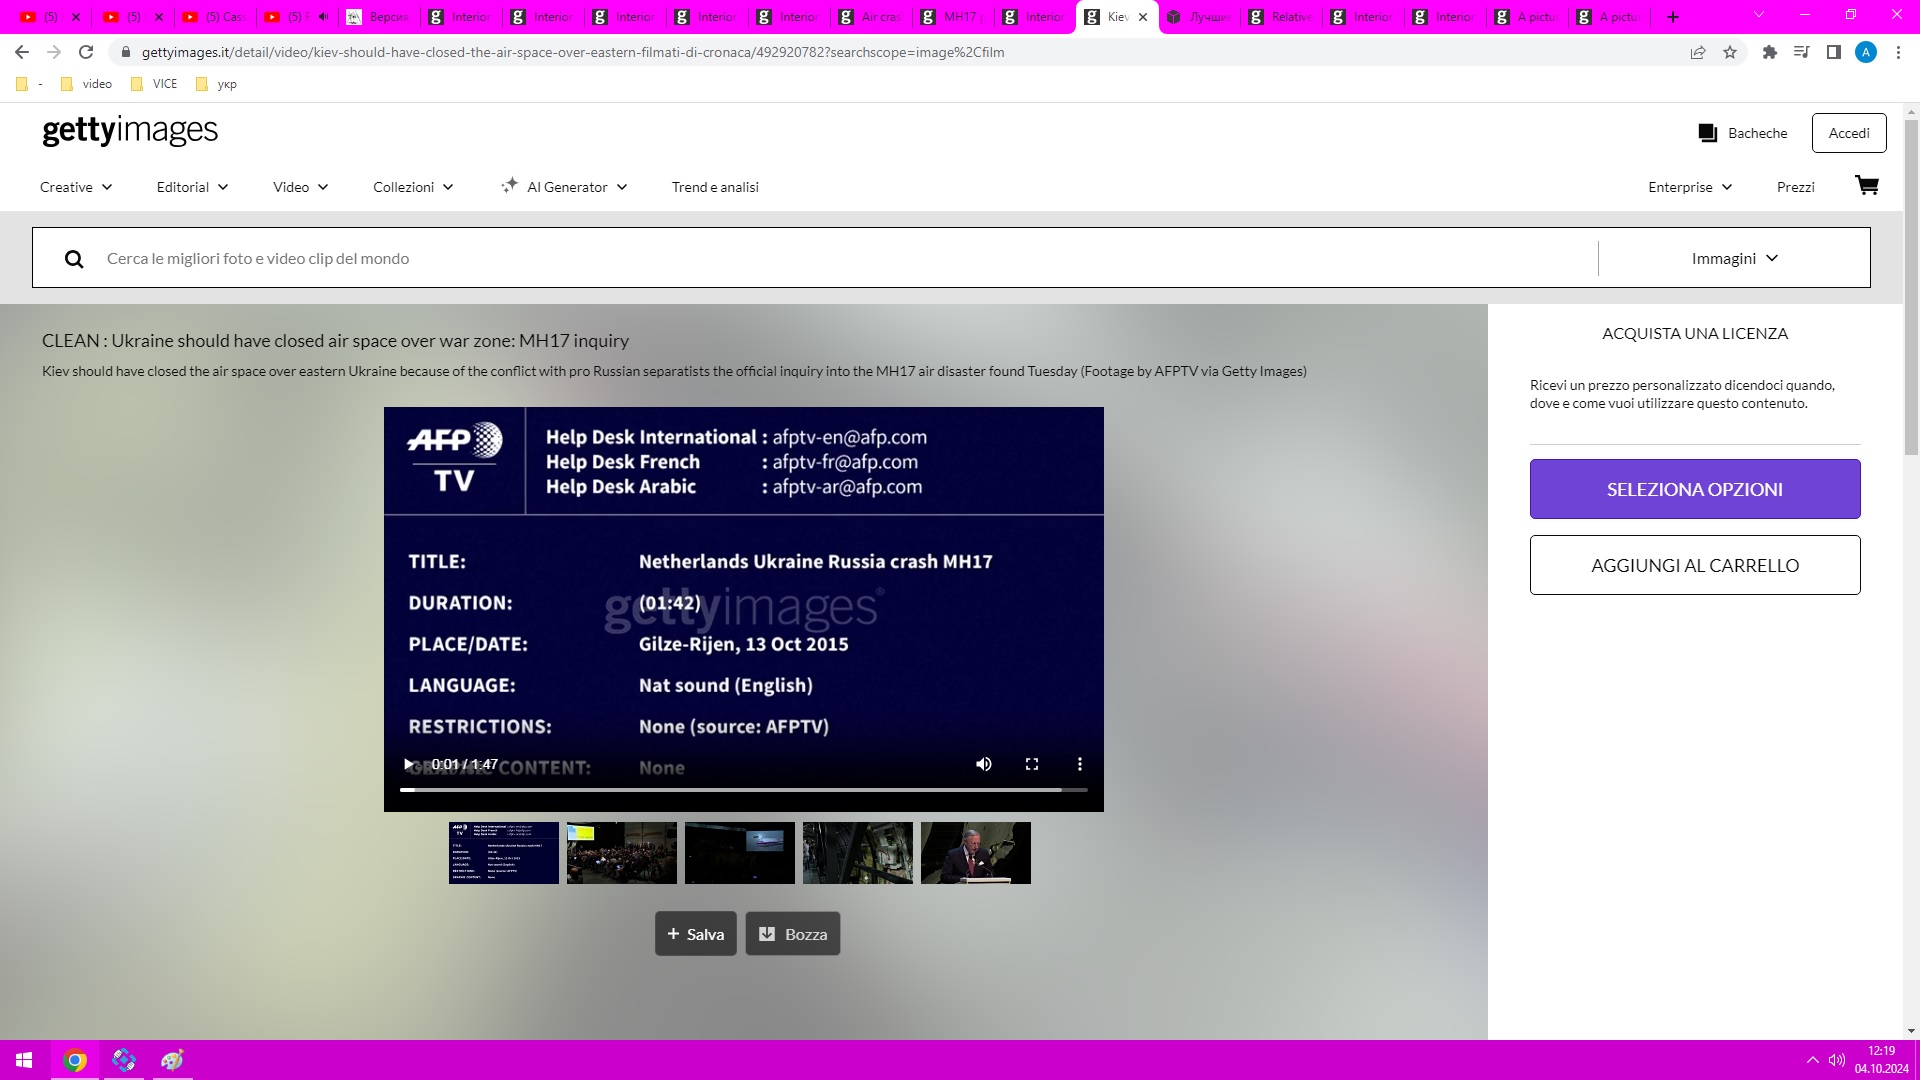This screenshot has height=1080, width=1920.
Task: Open the VICE bookmarks folder
Action: coord(155,84)
